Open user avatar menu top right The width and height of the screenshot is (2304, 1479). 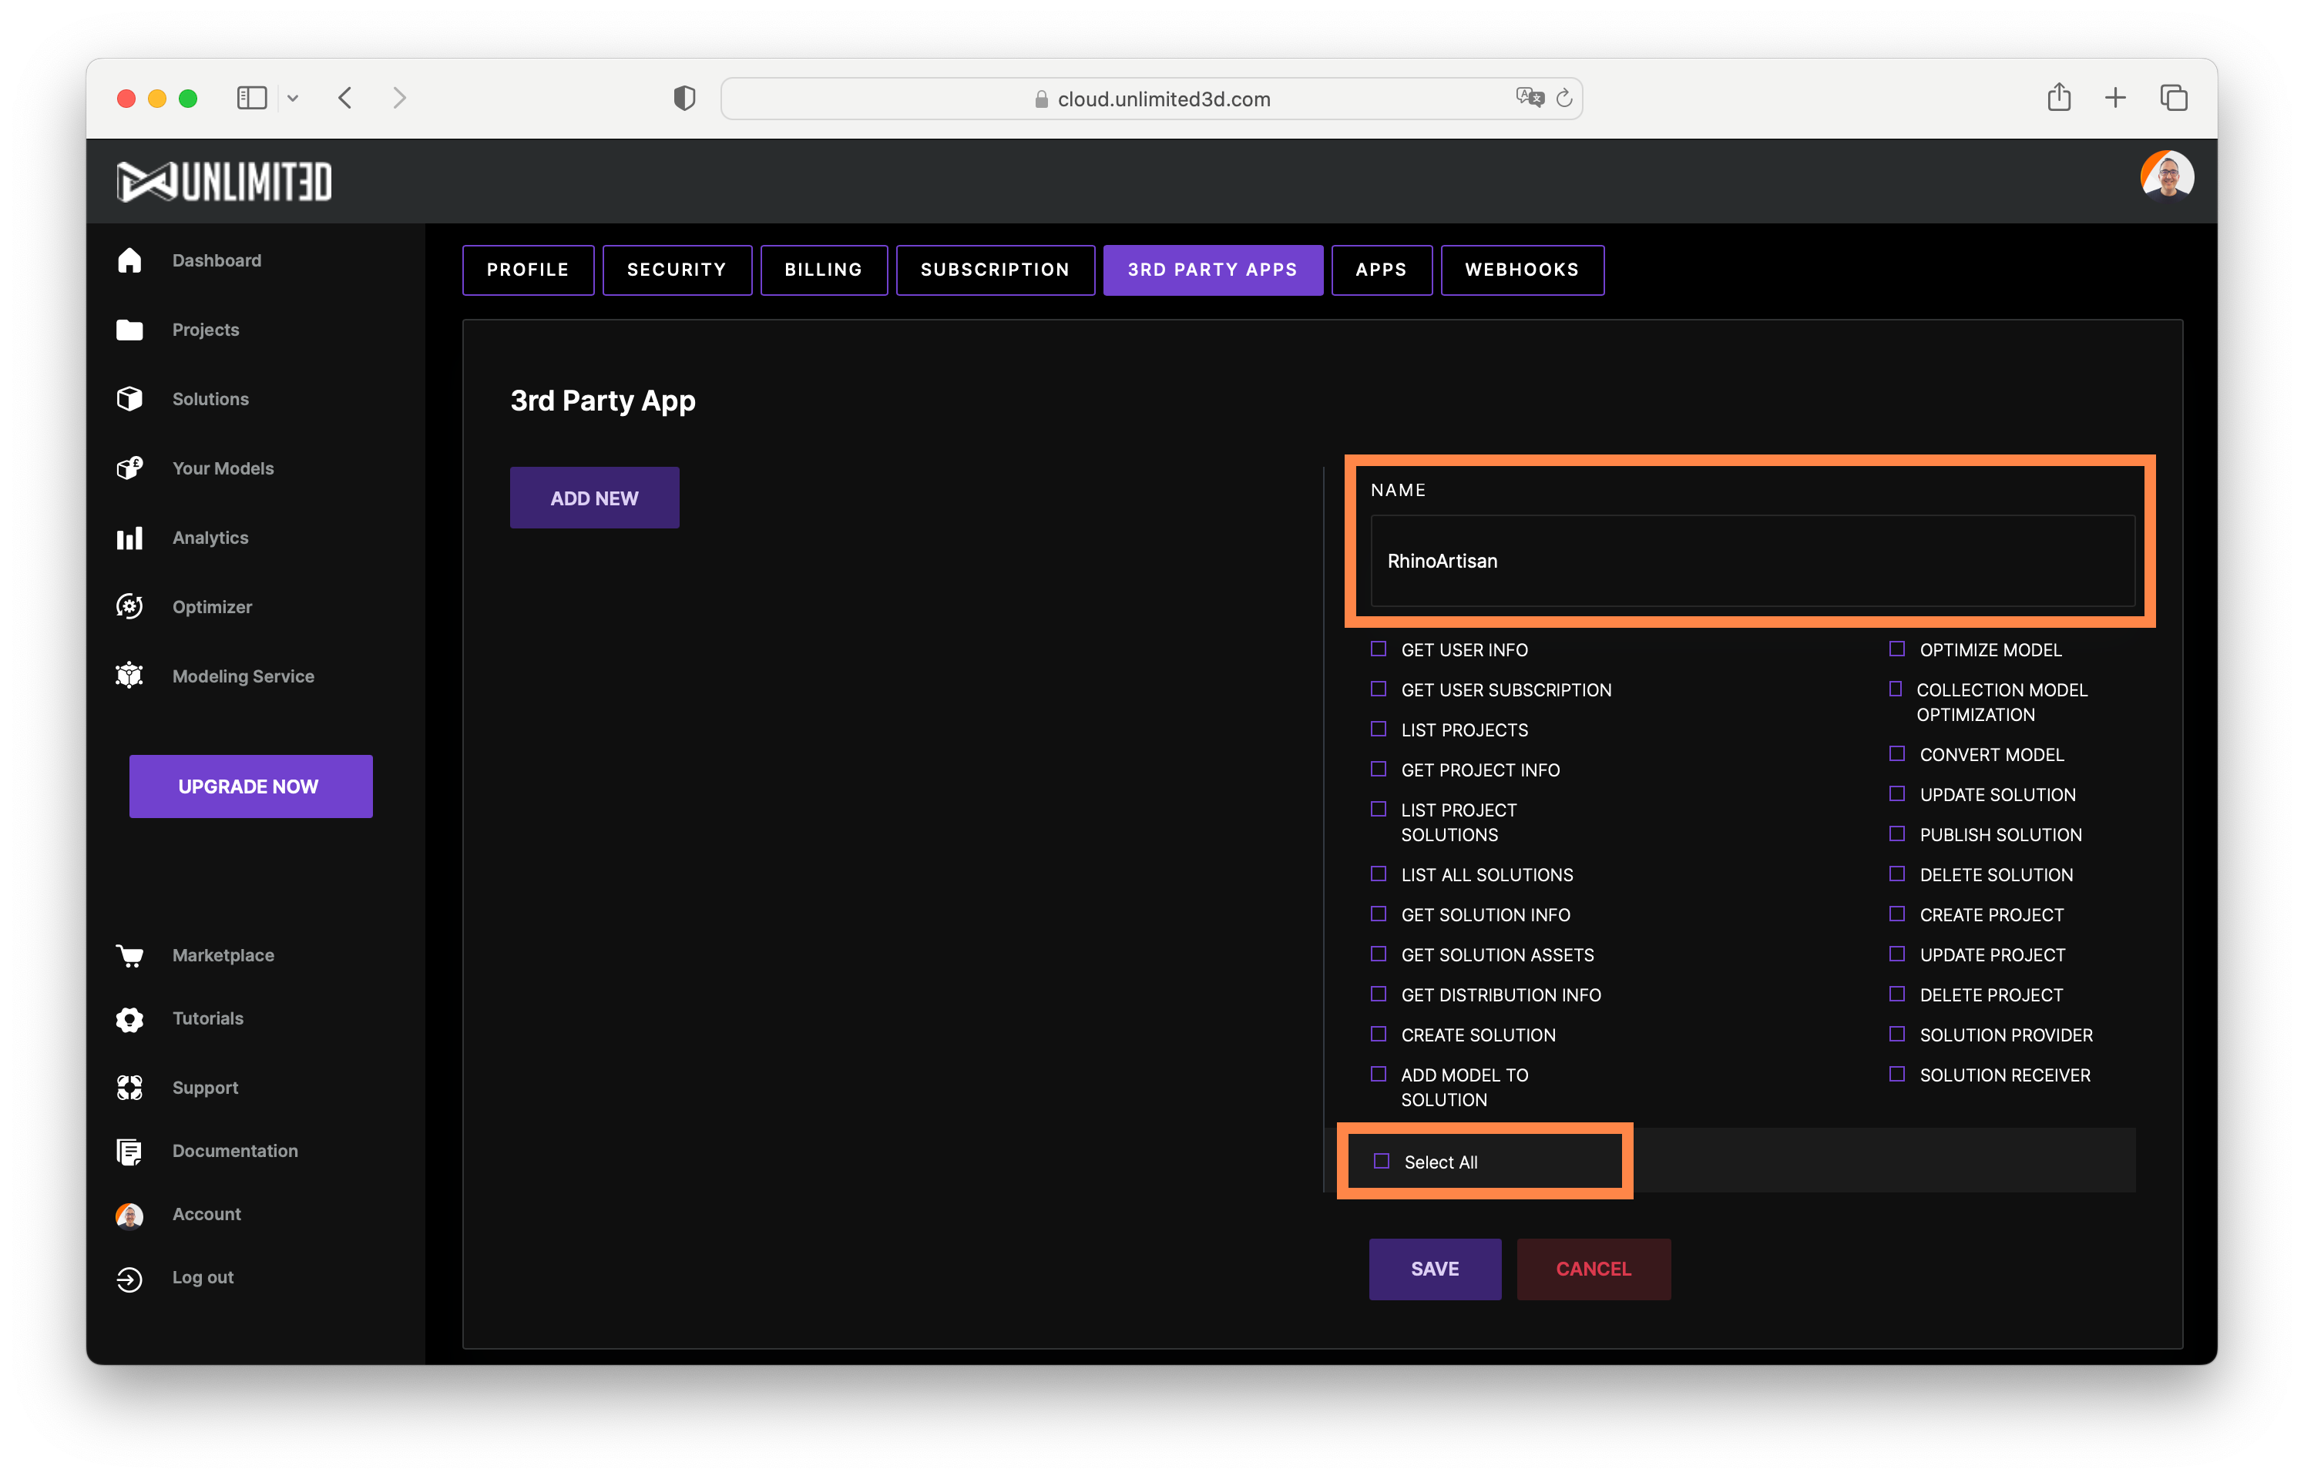(x=2166, y=178)
